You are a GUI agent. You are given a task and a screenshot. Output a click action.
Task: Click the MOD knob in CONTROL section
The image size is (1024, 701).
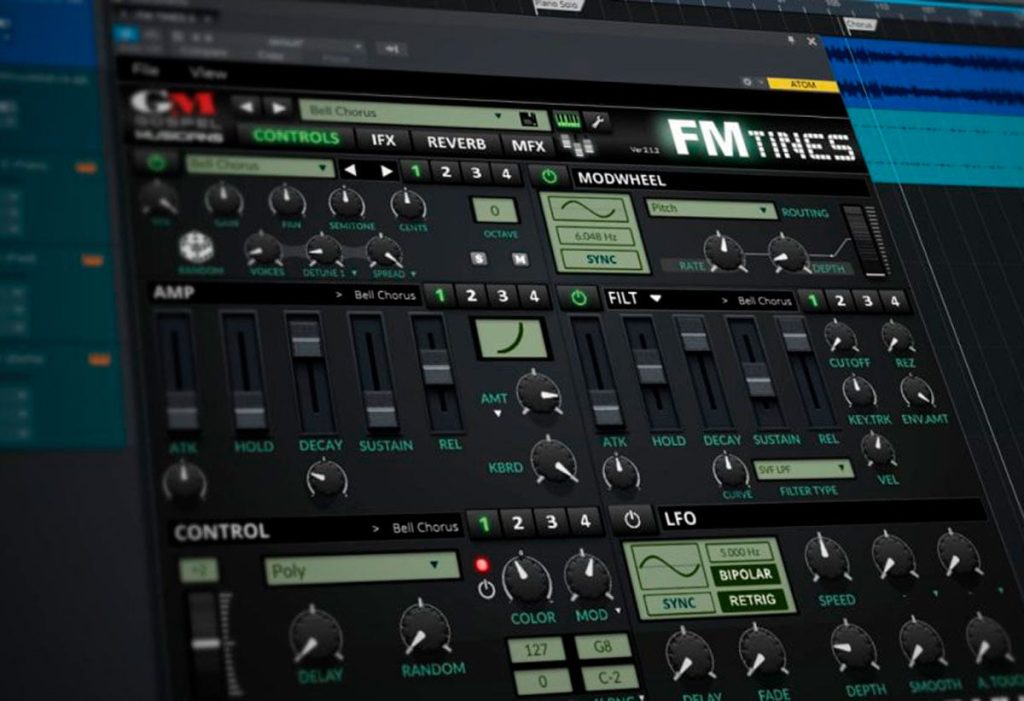(588, 575)
